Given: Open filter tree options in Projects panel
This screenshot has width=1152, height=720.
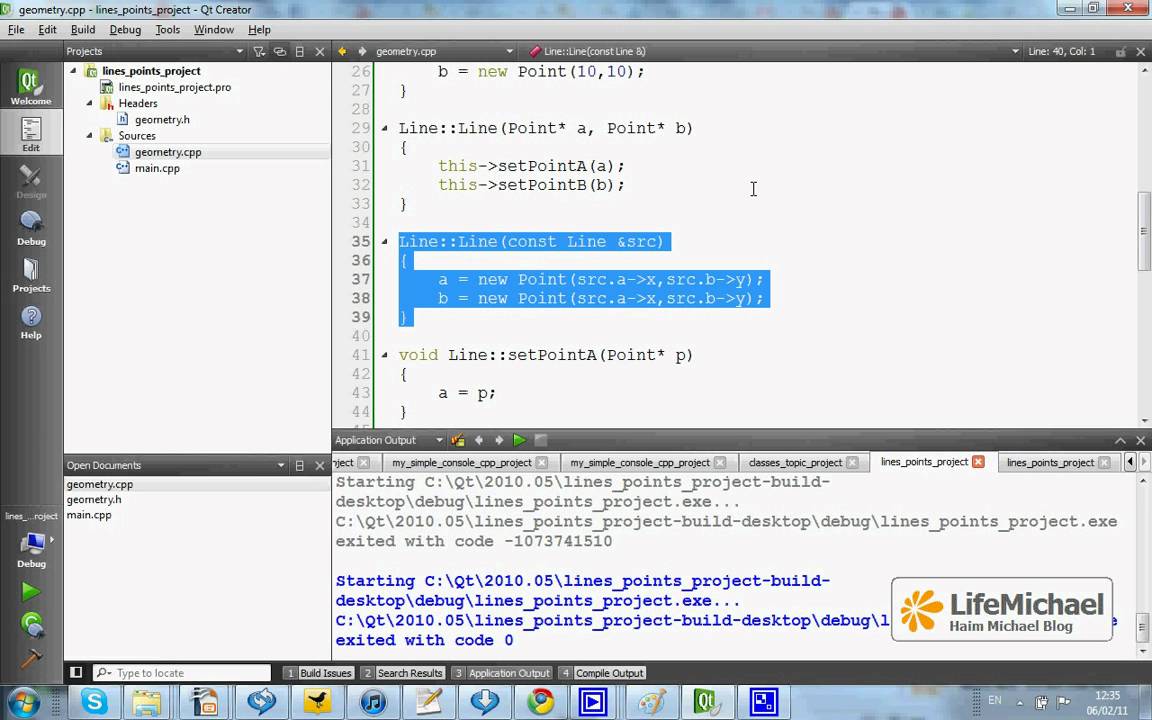Looking at the screenshot, I should point(259,51).
